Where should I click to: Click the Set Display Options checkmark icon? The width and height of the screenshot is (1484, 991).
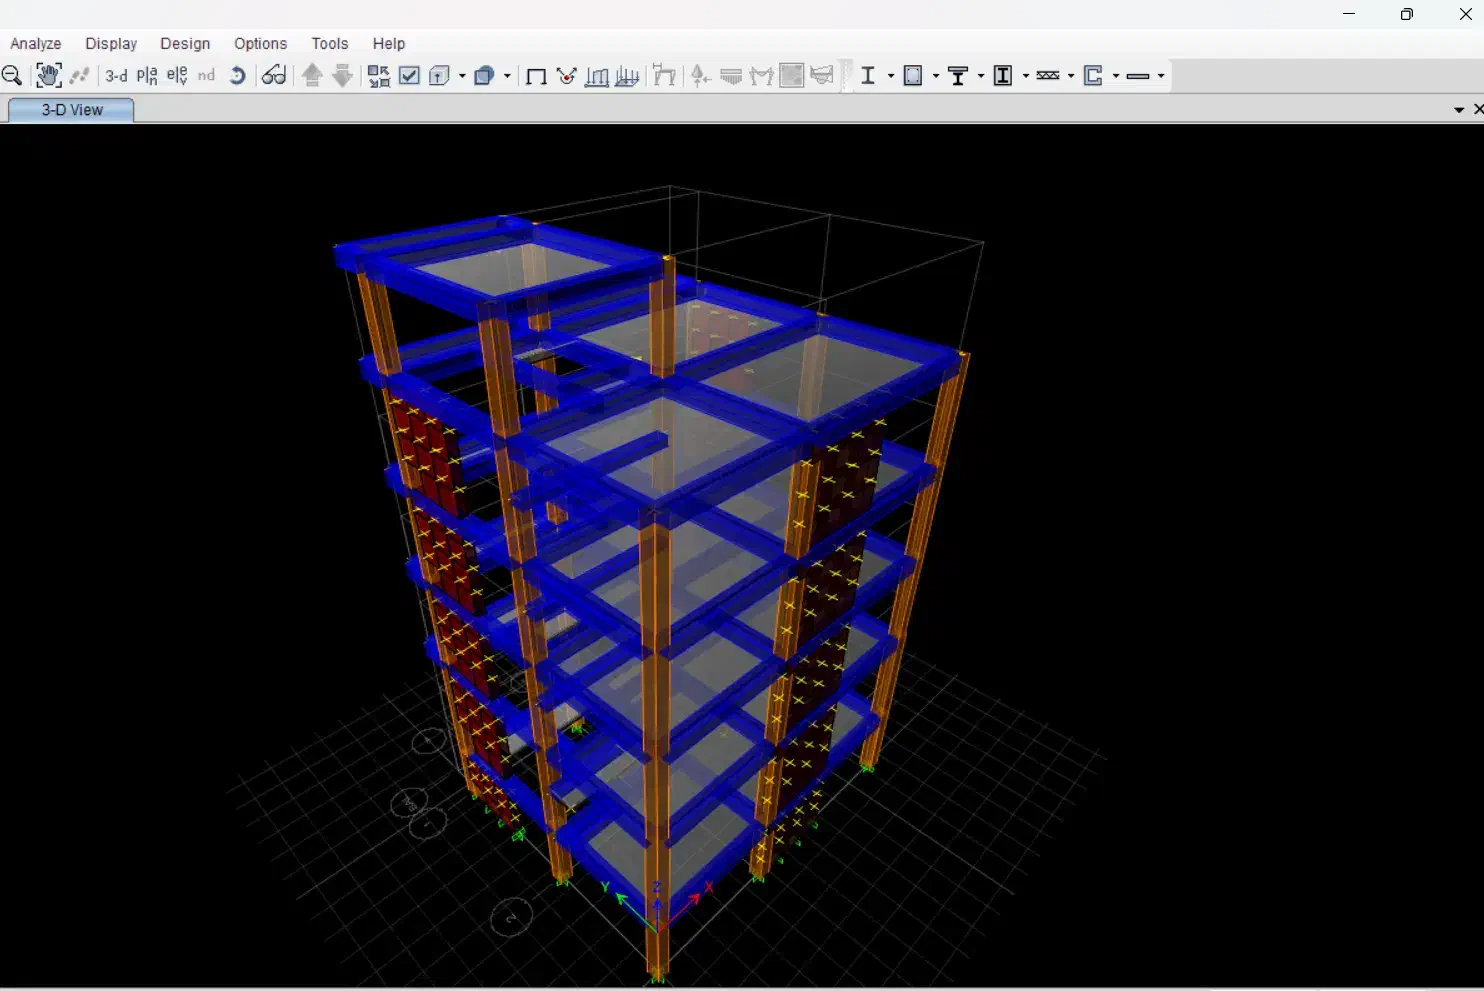click(x=409, y=76)
